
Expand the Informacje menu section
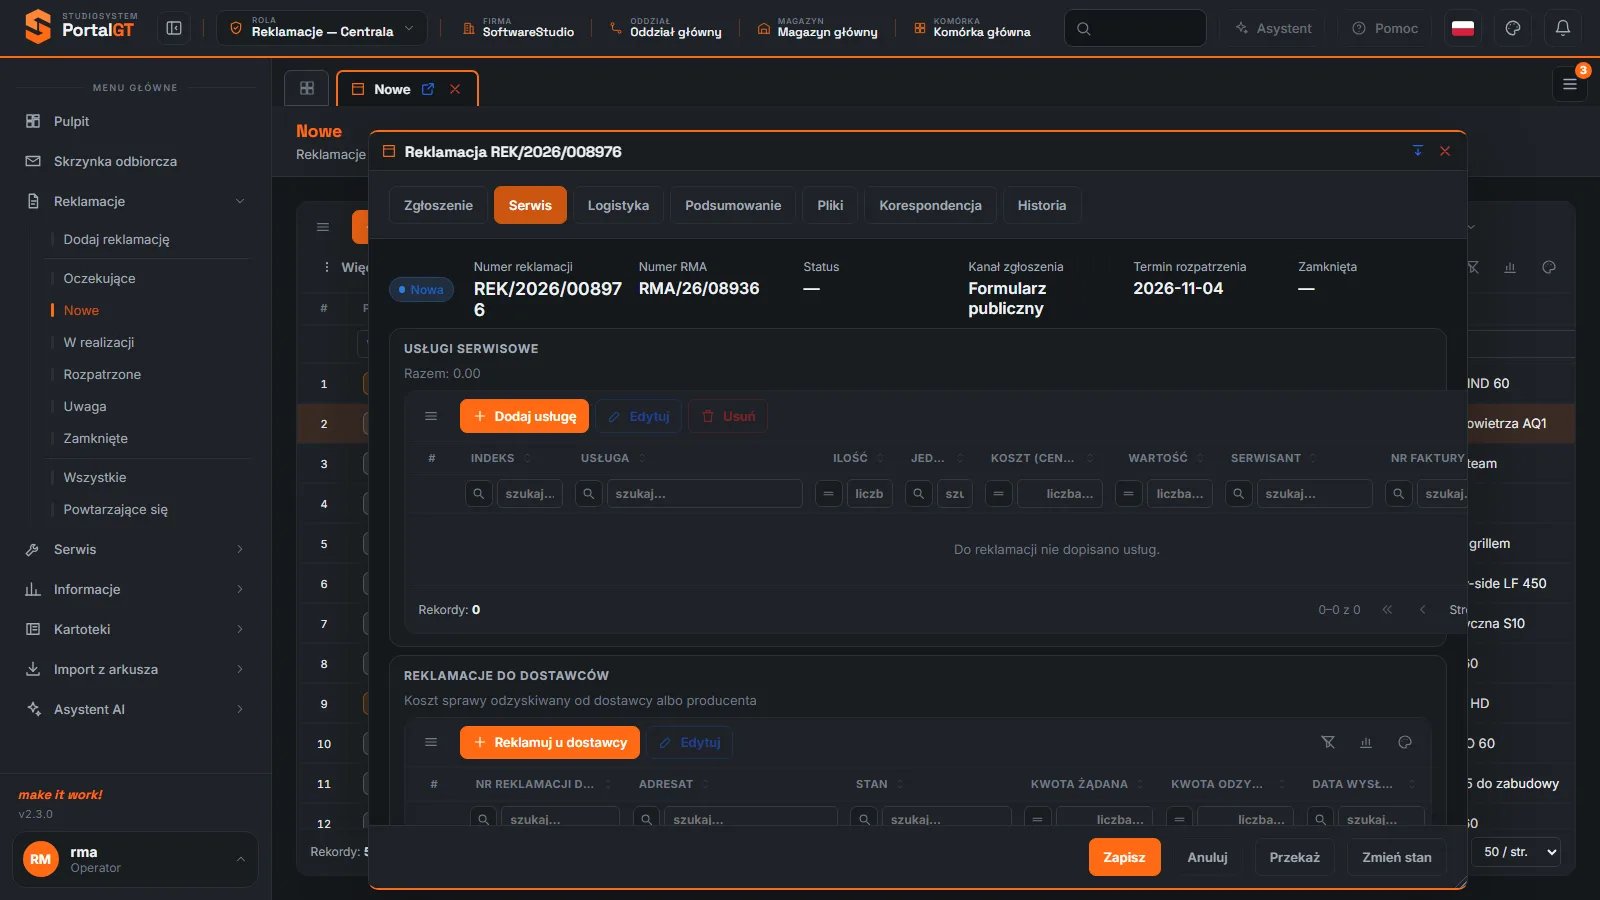(x=135, y=589)
